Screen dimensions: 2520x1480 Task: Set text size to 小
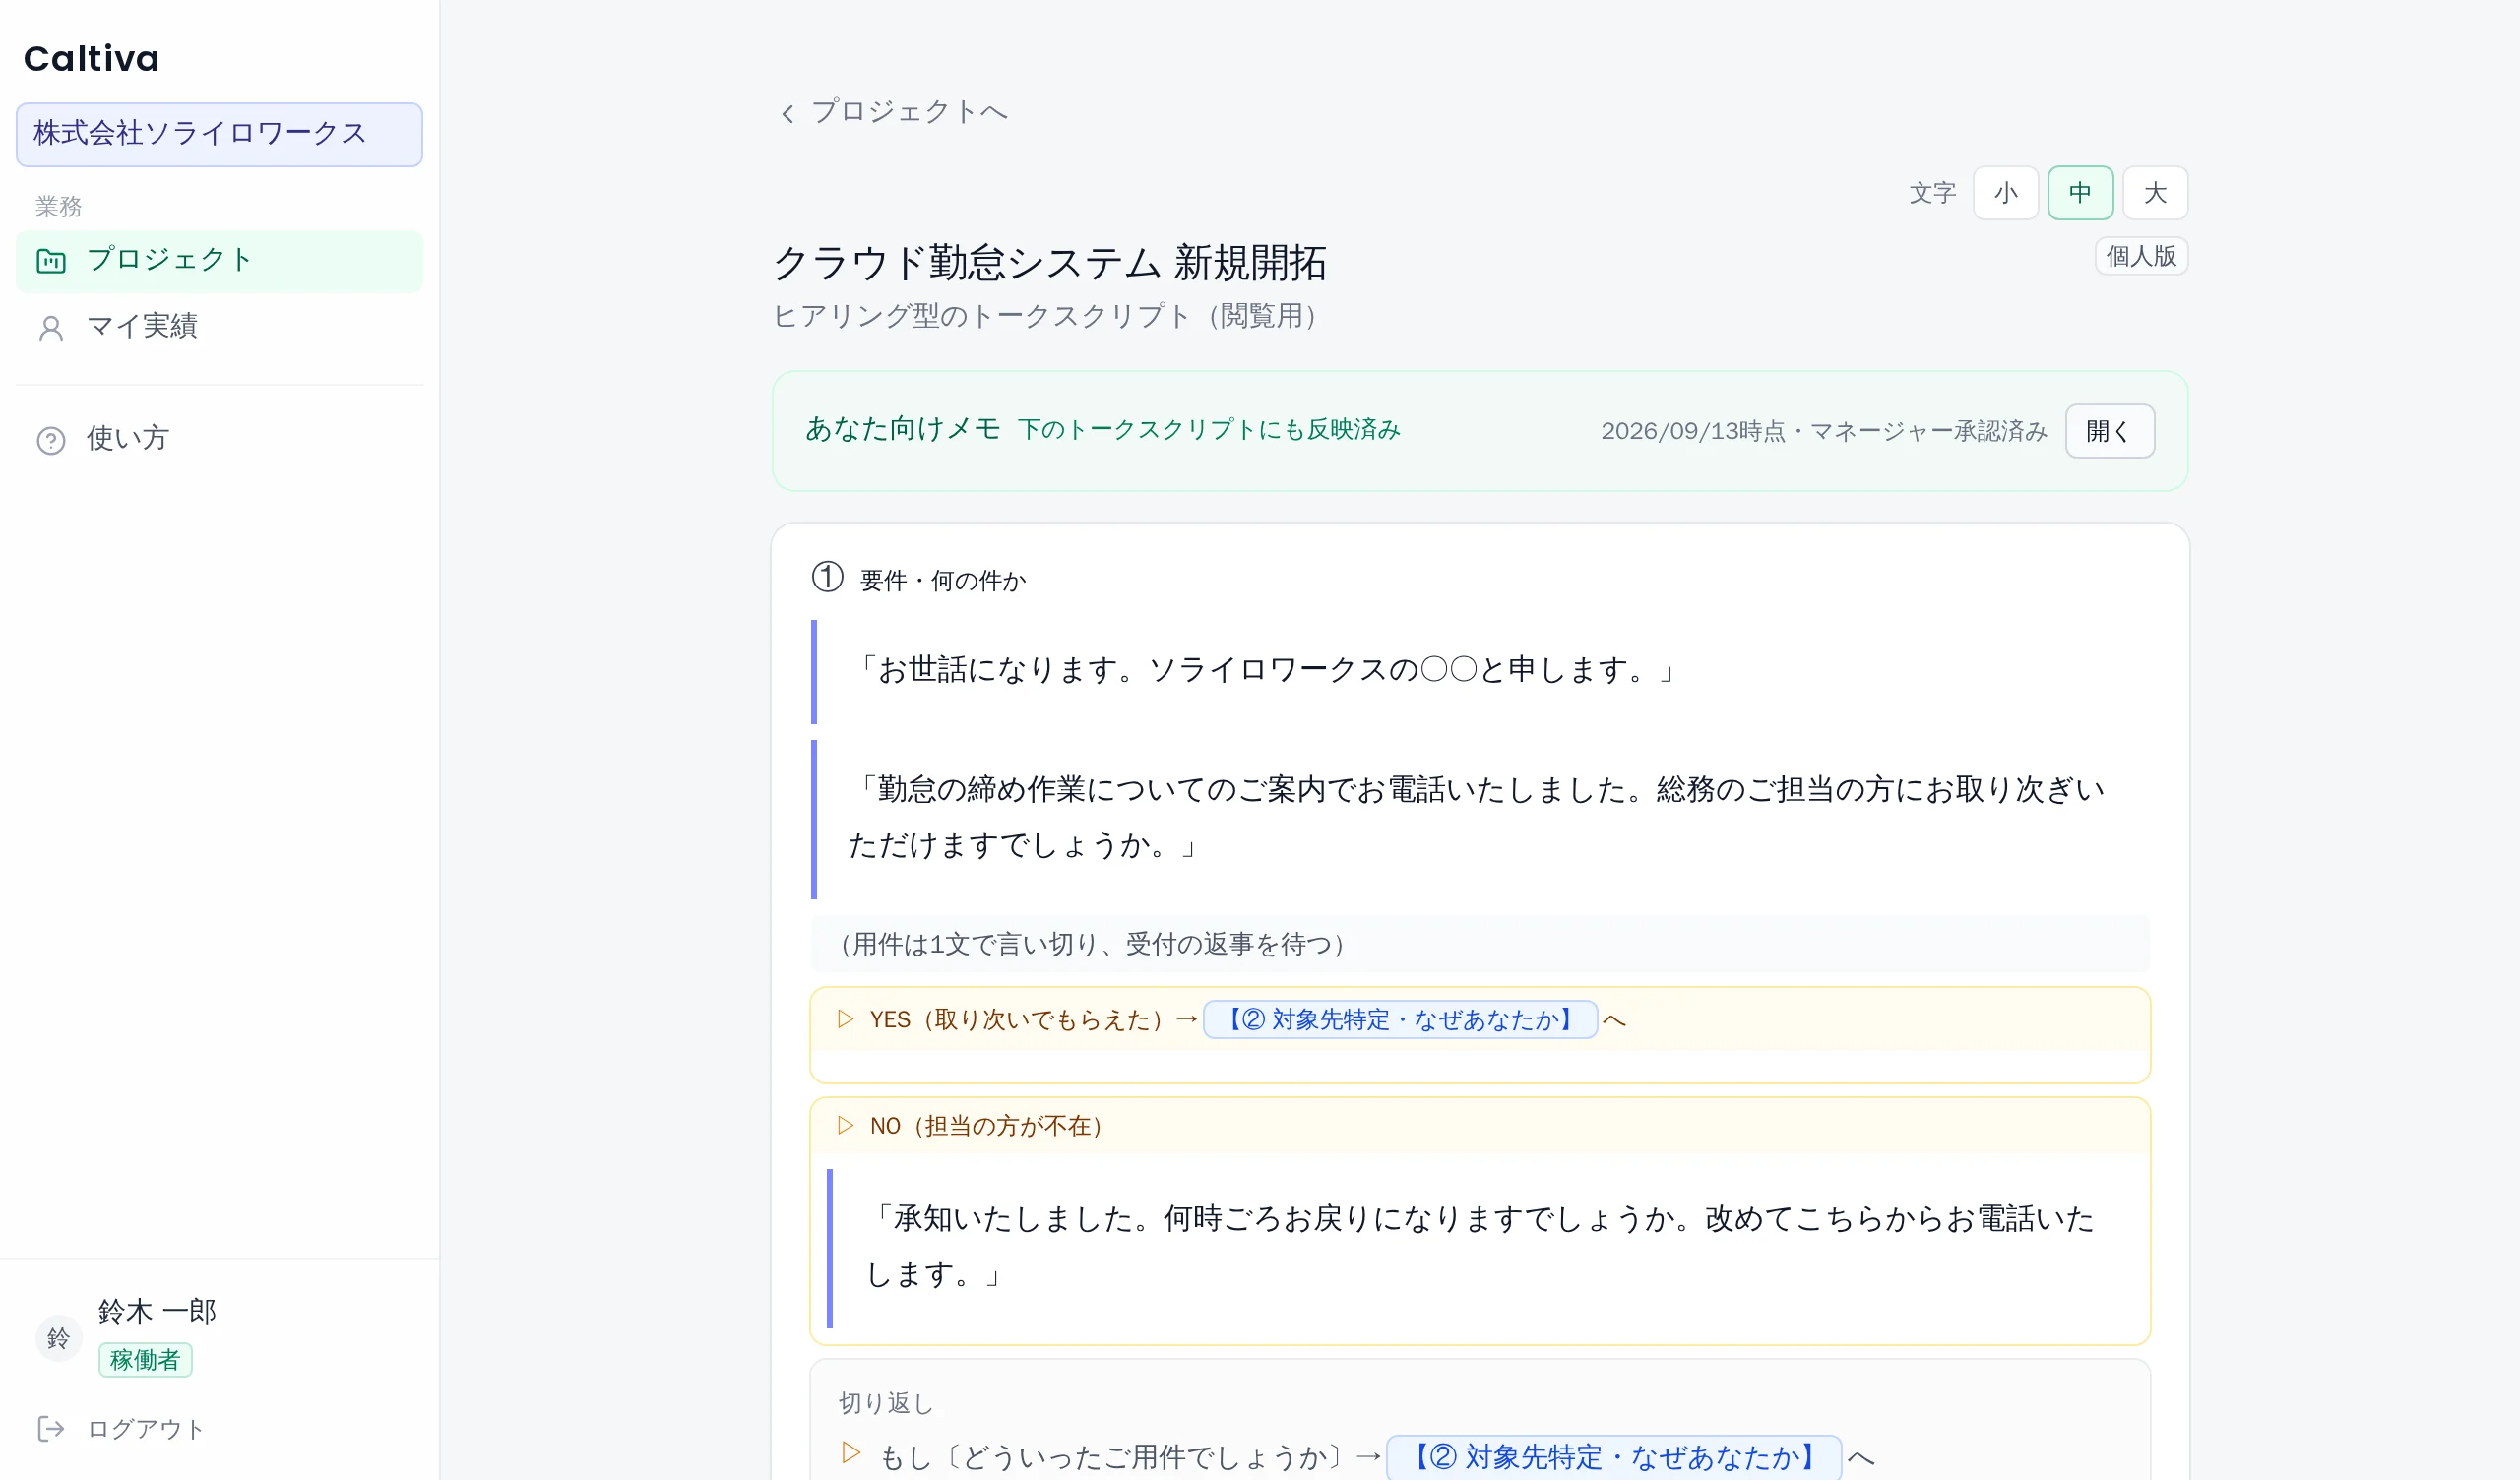(2005, 192)
